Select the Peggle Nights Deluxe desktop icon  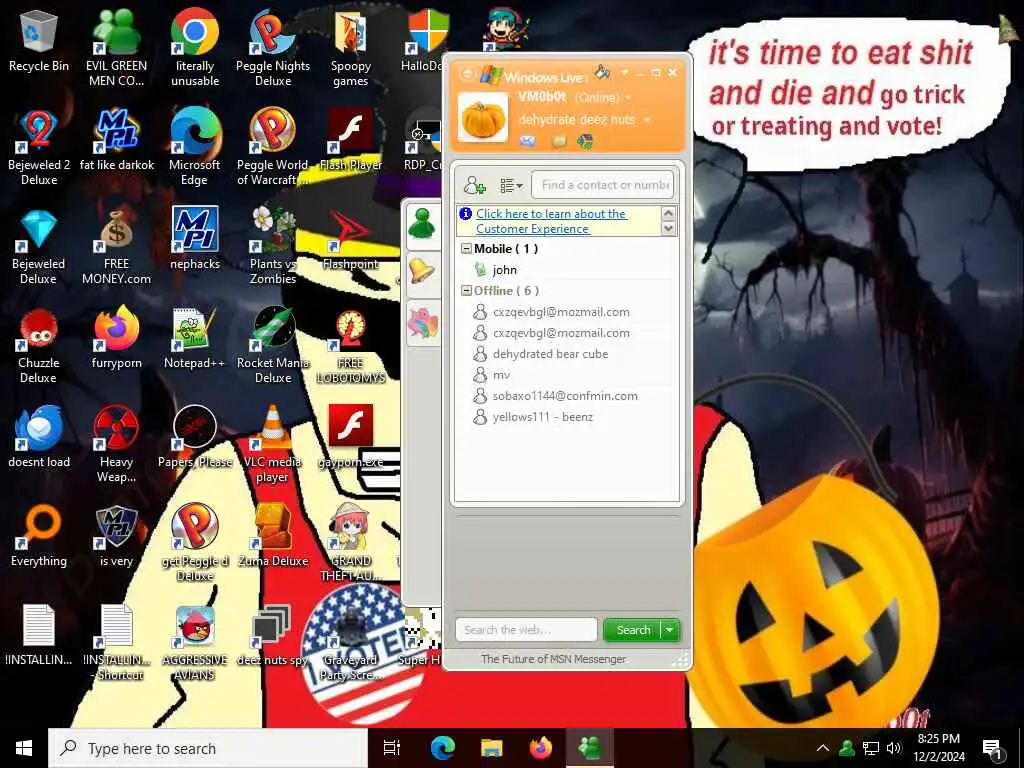point(273,47)
